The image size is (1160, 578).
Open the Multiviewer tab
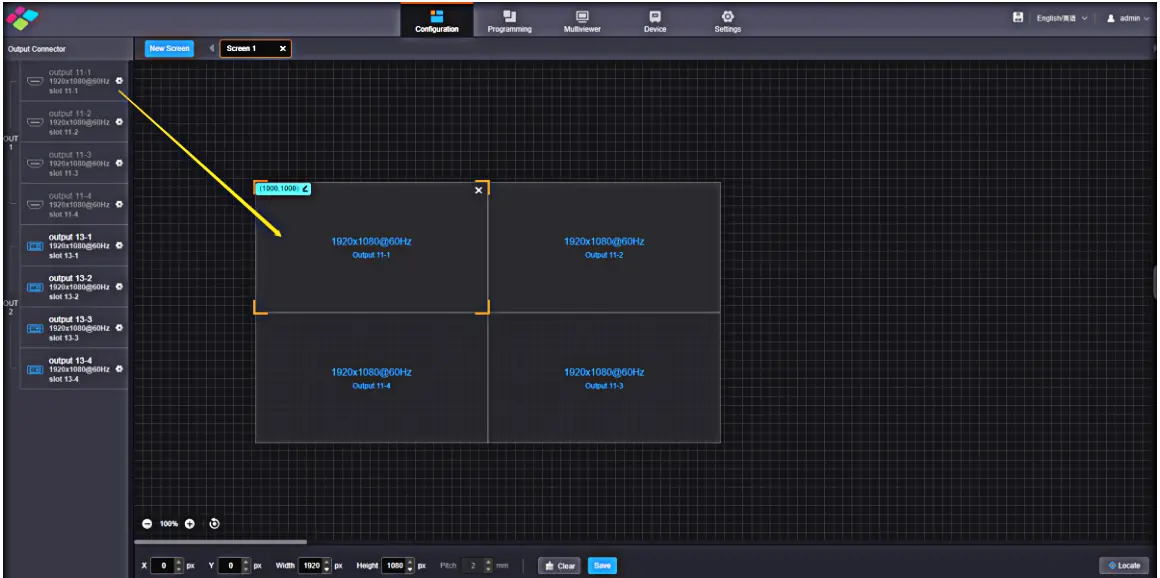582,21
